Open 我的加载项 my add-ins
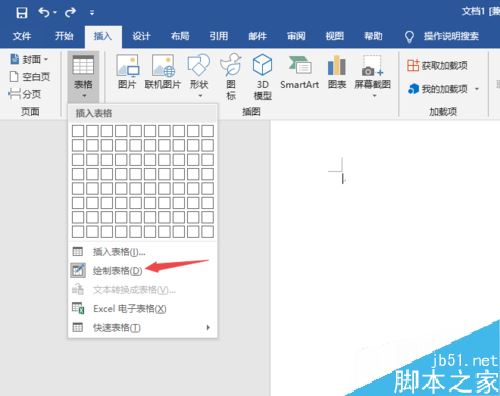 [438, 89]
